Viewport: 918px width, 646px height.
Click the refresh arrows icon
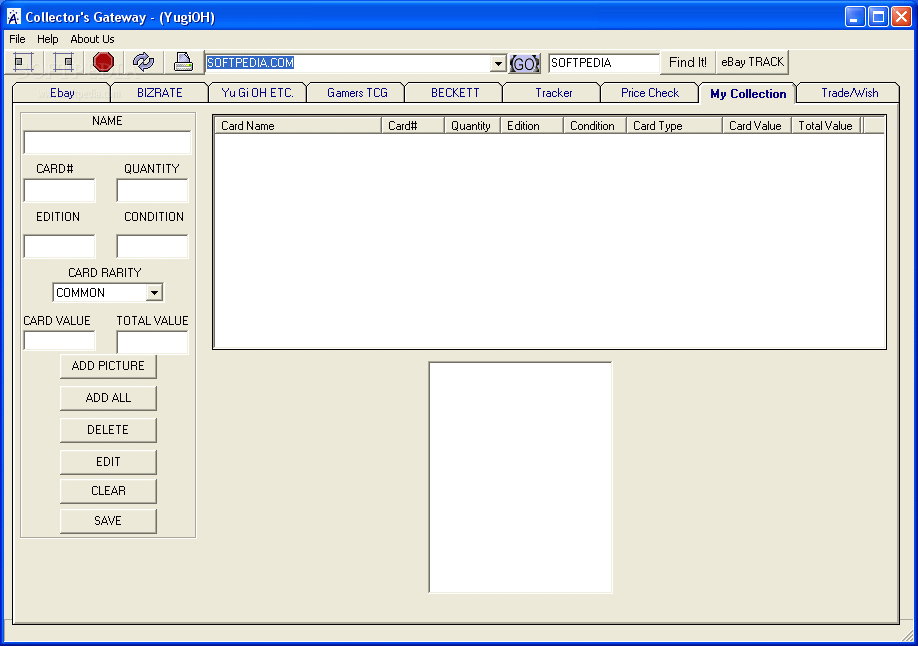[143, 61]
